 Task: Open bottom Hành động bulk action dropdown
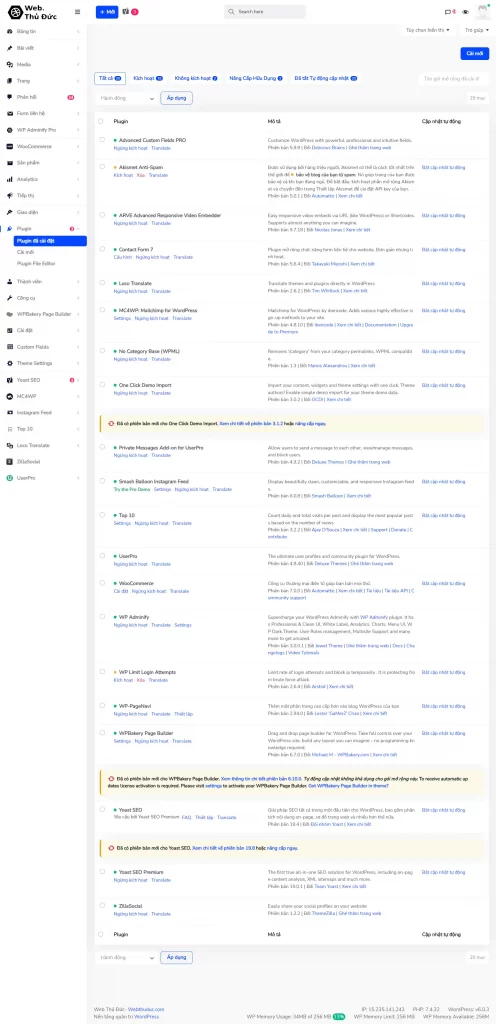click(x=126, y=957)
